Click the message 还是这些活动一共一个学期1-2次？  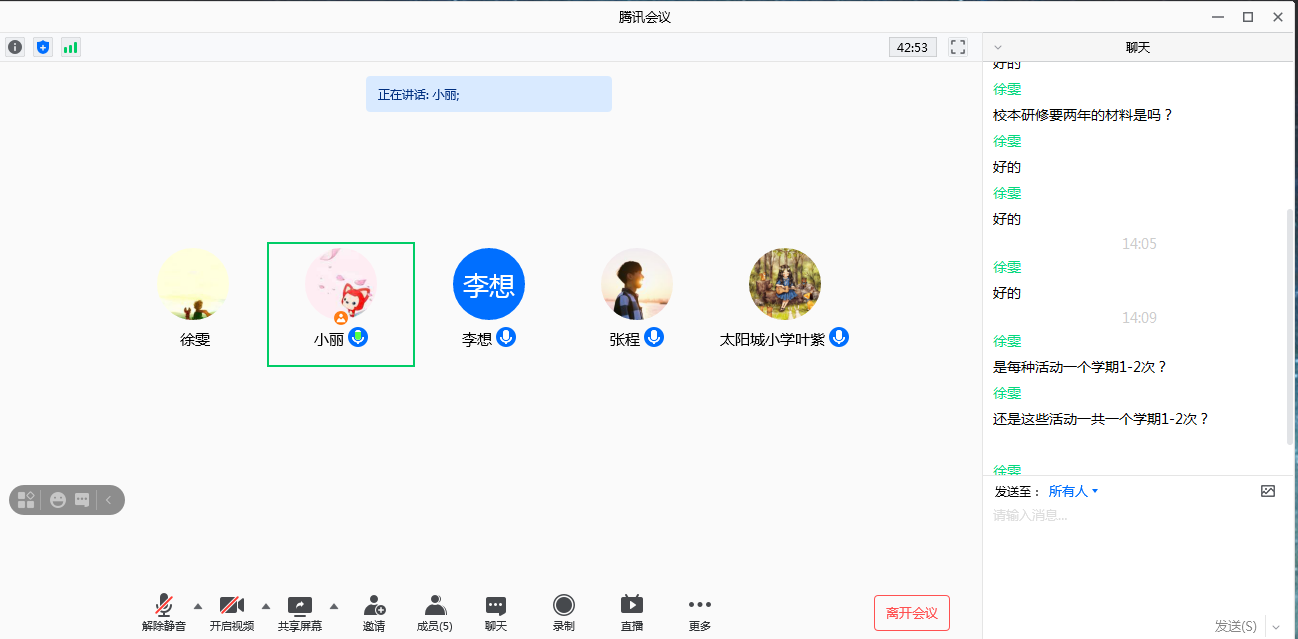pyautogui.click(x=1101, y=419)
